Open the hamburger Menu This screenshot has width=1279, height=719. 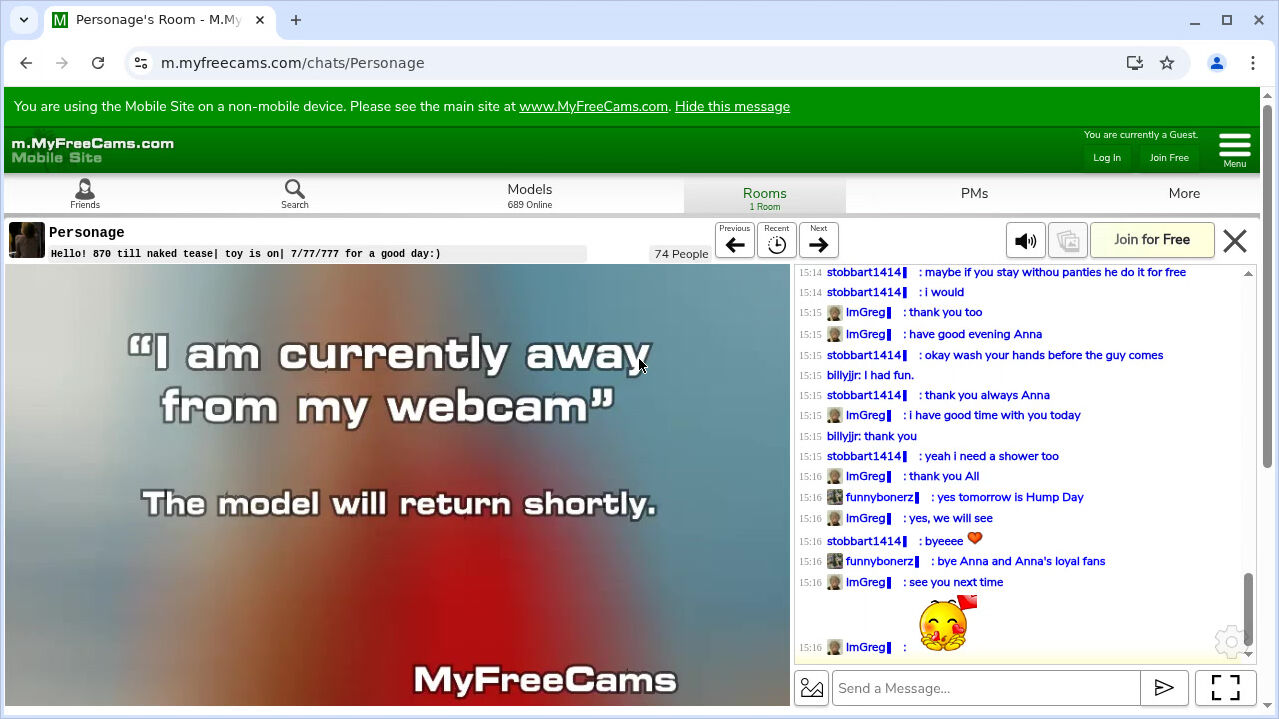coord(1234,148)
